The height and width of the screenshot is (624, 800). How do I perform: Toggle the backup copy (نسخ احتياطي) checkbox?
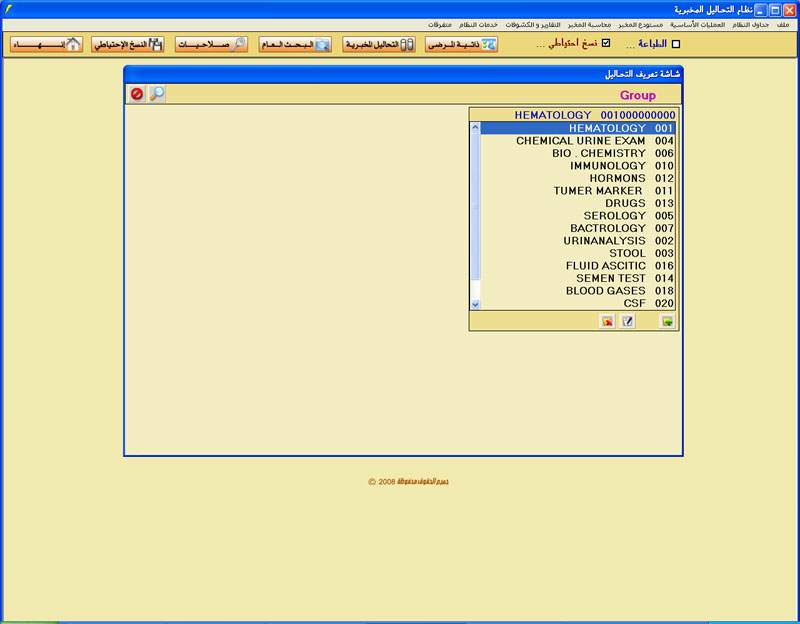tap(605, 44)
